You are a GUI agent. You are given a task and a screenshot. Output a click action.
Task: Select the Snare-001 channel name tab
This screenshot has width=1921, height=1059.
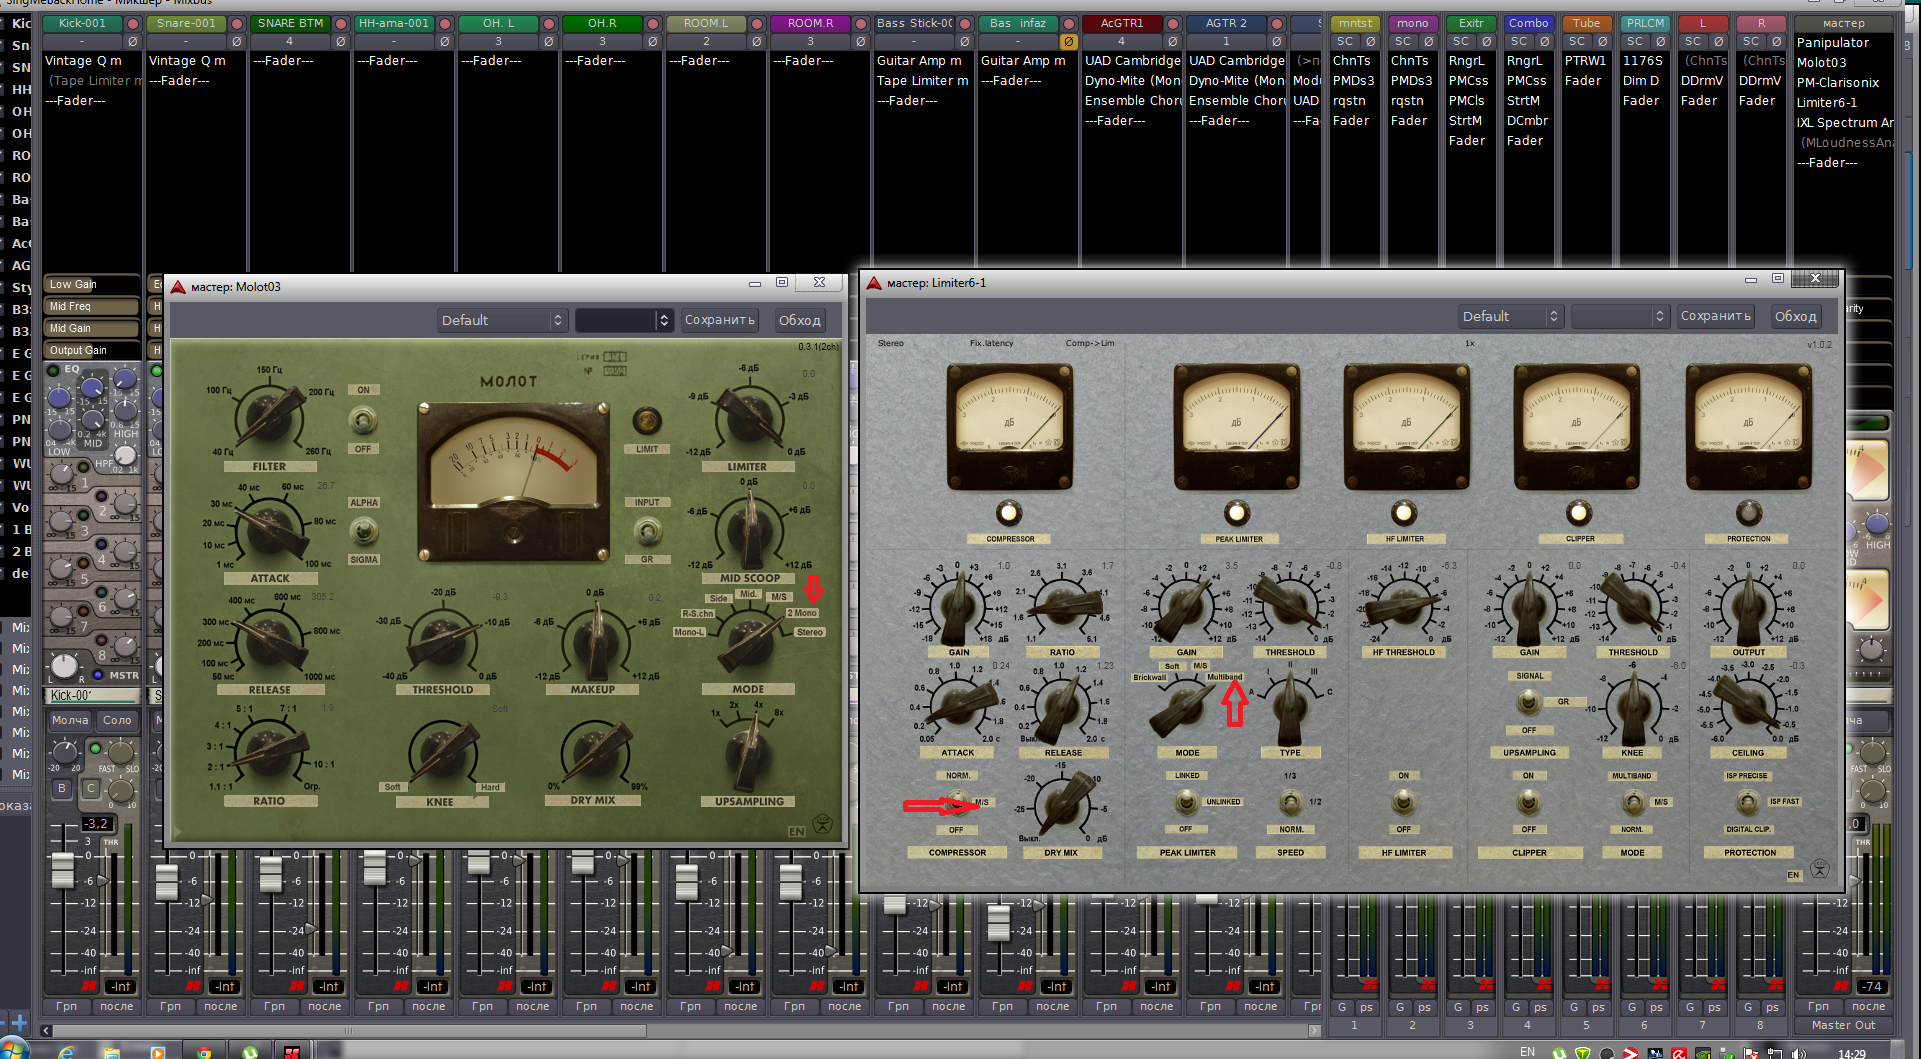[186, 23]
